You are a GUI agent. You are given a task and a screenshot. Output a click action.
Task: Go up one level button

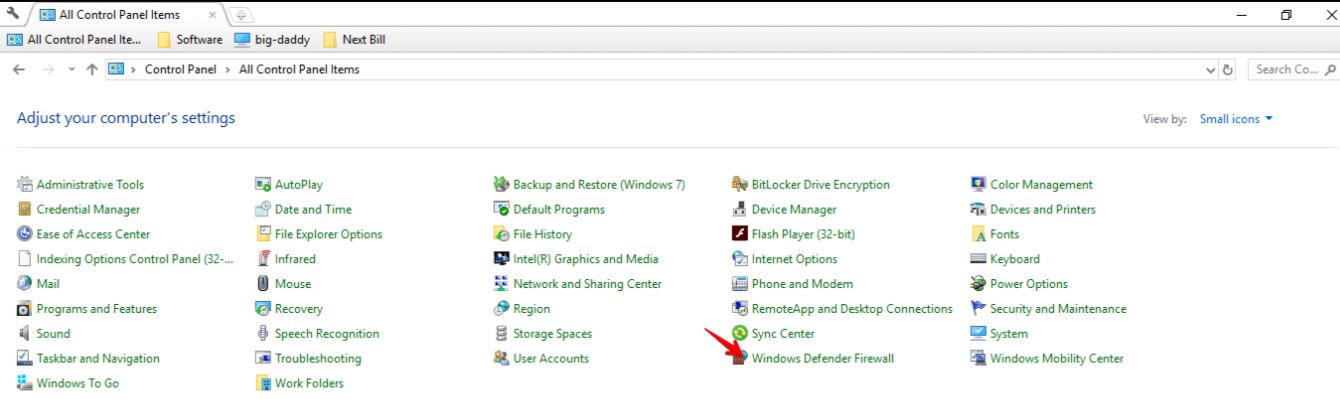92,70
